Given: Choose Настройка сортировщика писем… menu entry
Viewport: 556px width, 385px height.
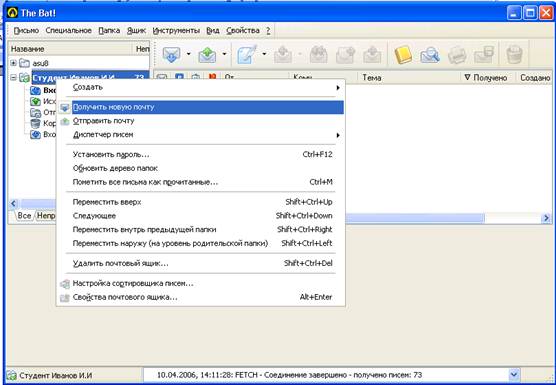Looking at the screenshot, I should click(x=201, y=284).
